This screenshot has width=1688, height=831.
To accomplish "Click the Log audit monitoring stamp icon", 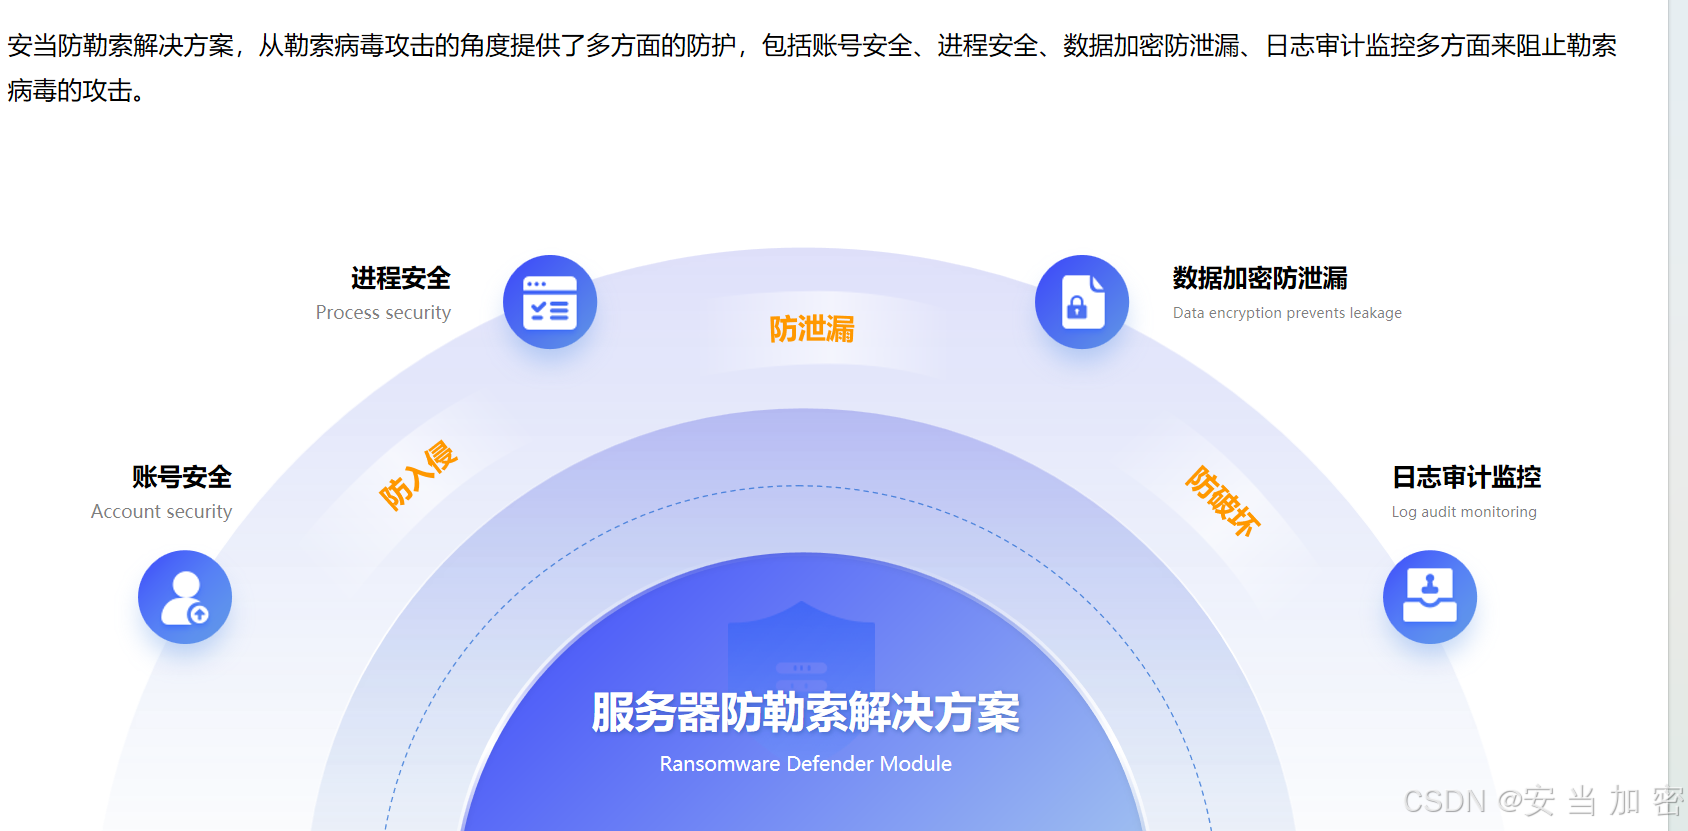I will pyautogui.click(x=1430, y=597).
